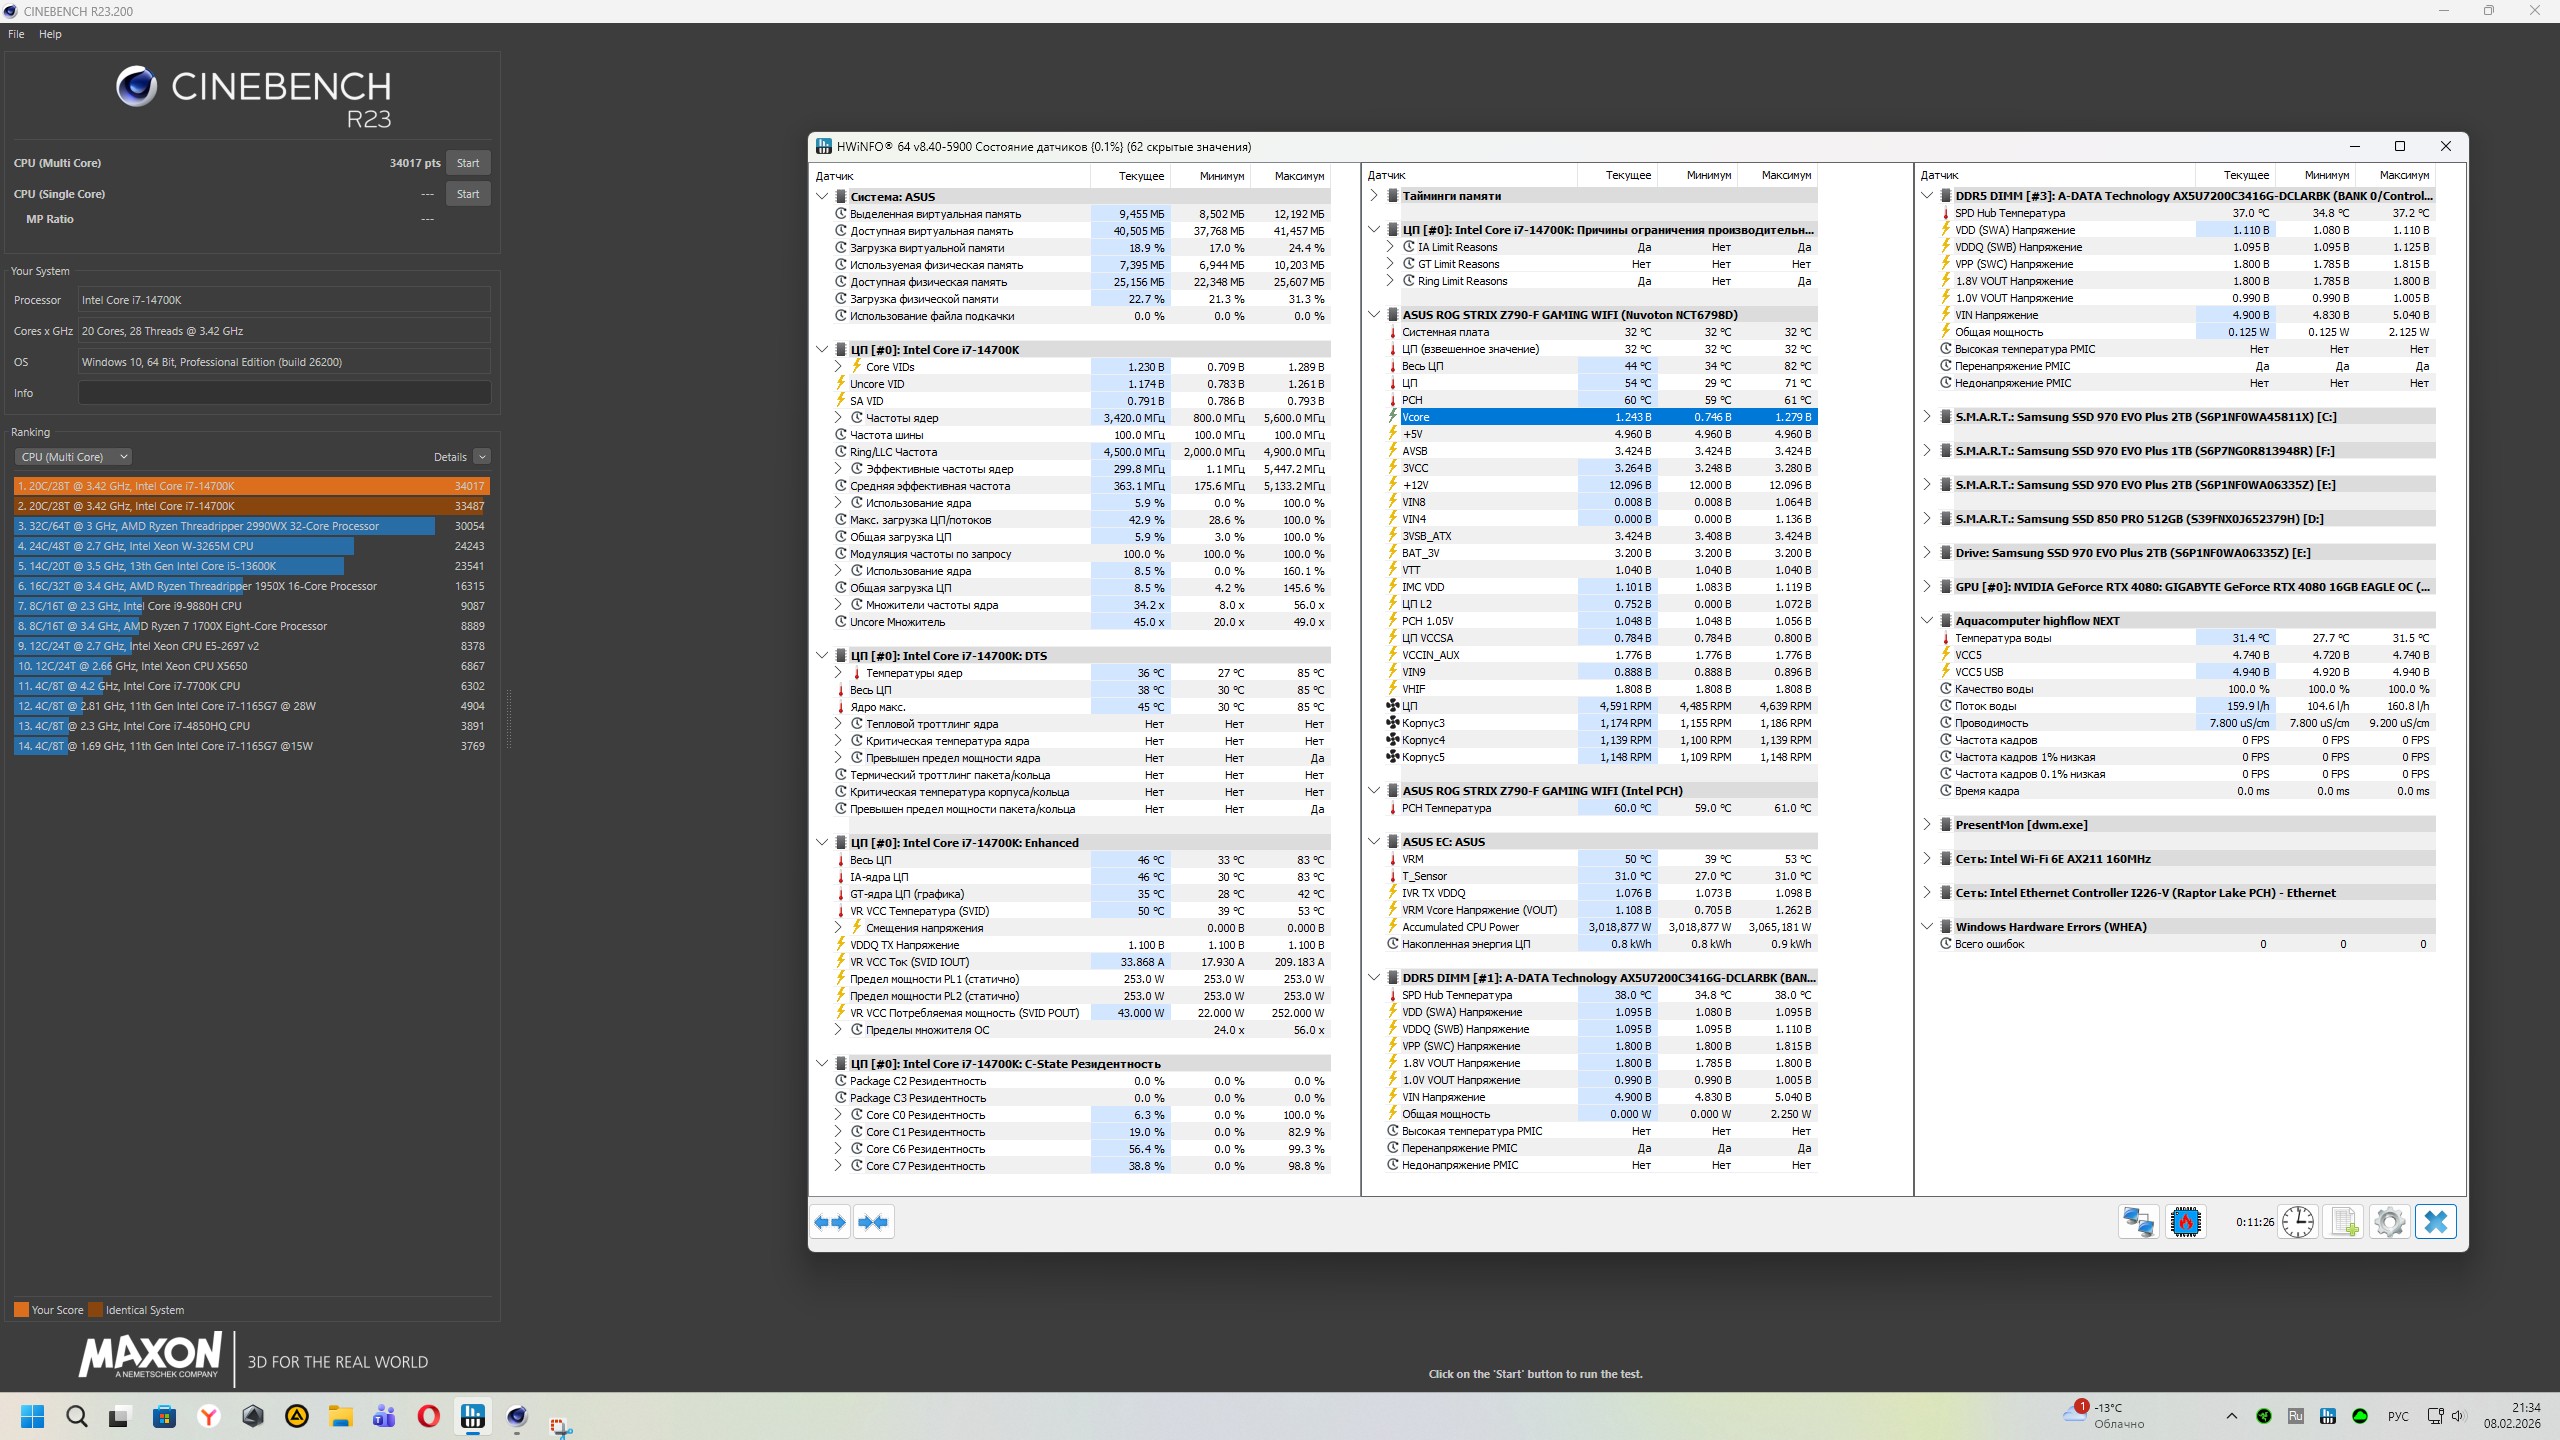The image size is (2560, 1440).
Task: Expand the PresentMon [dwm.exe] group
Action: (x=1927, y=825)
